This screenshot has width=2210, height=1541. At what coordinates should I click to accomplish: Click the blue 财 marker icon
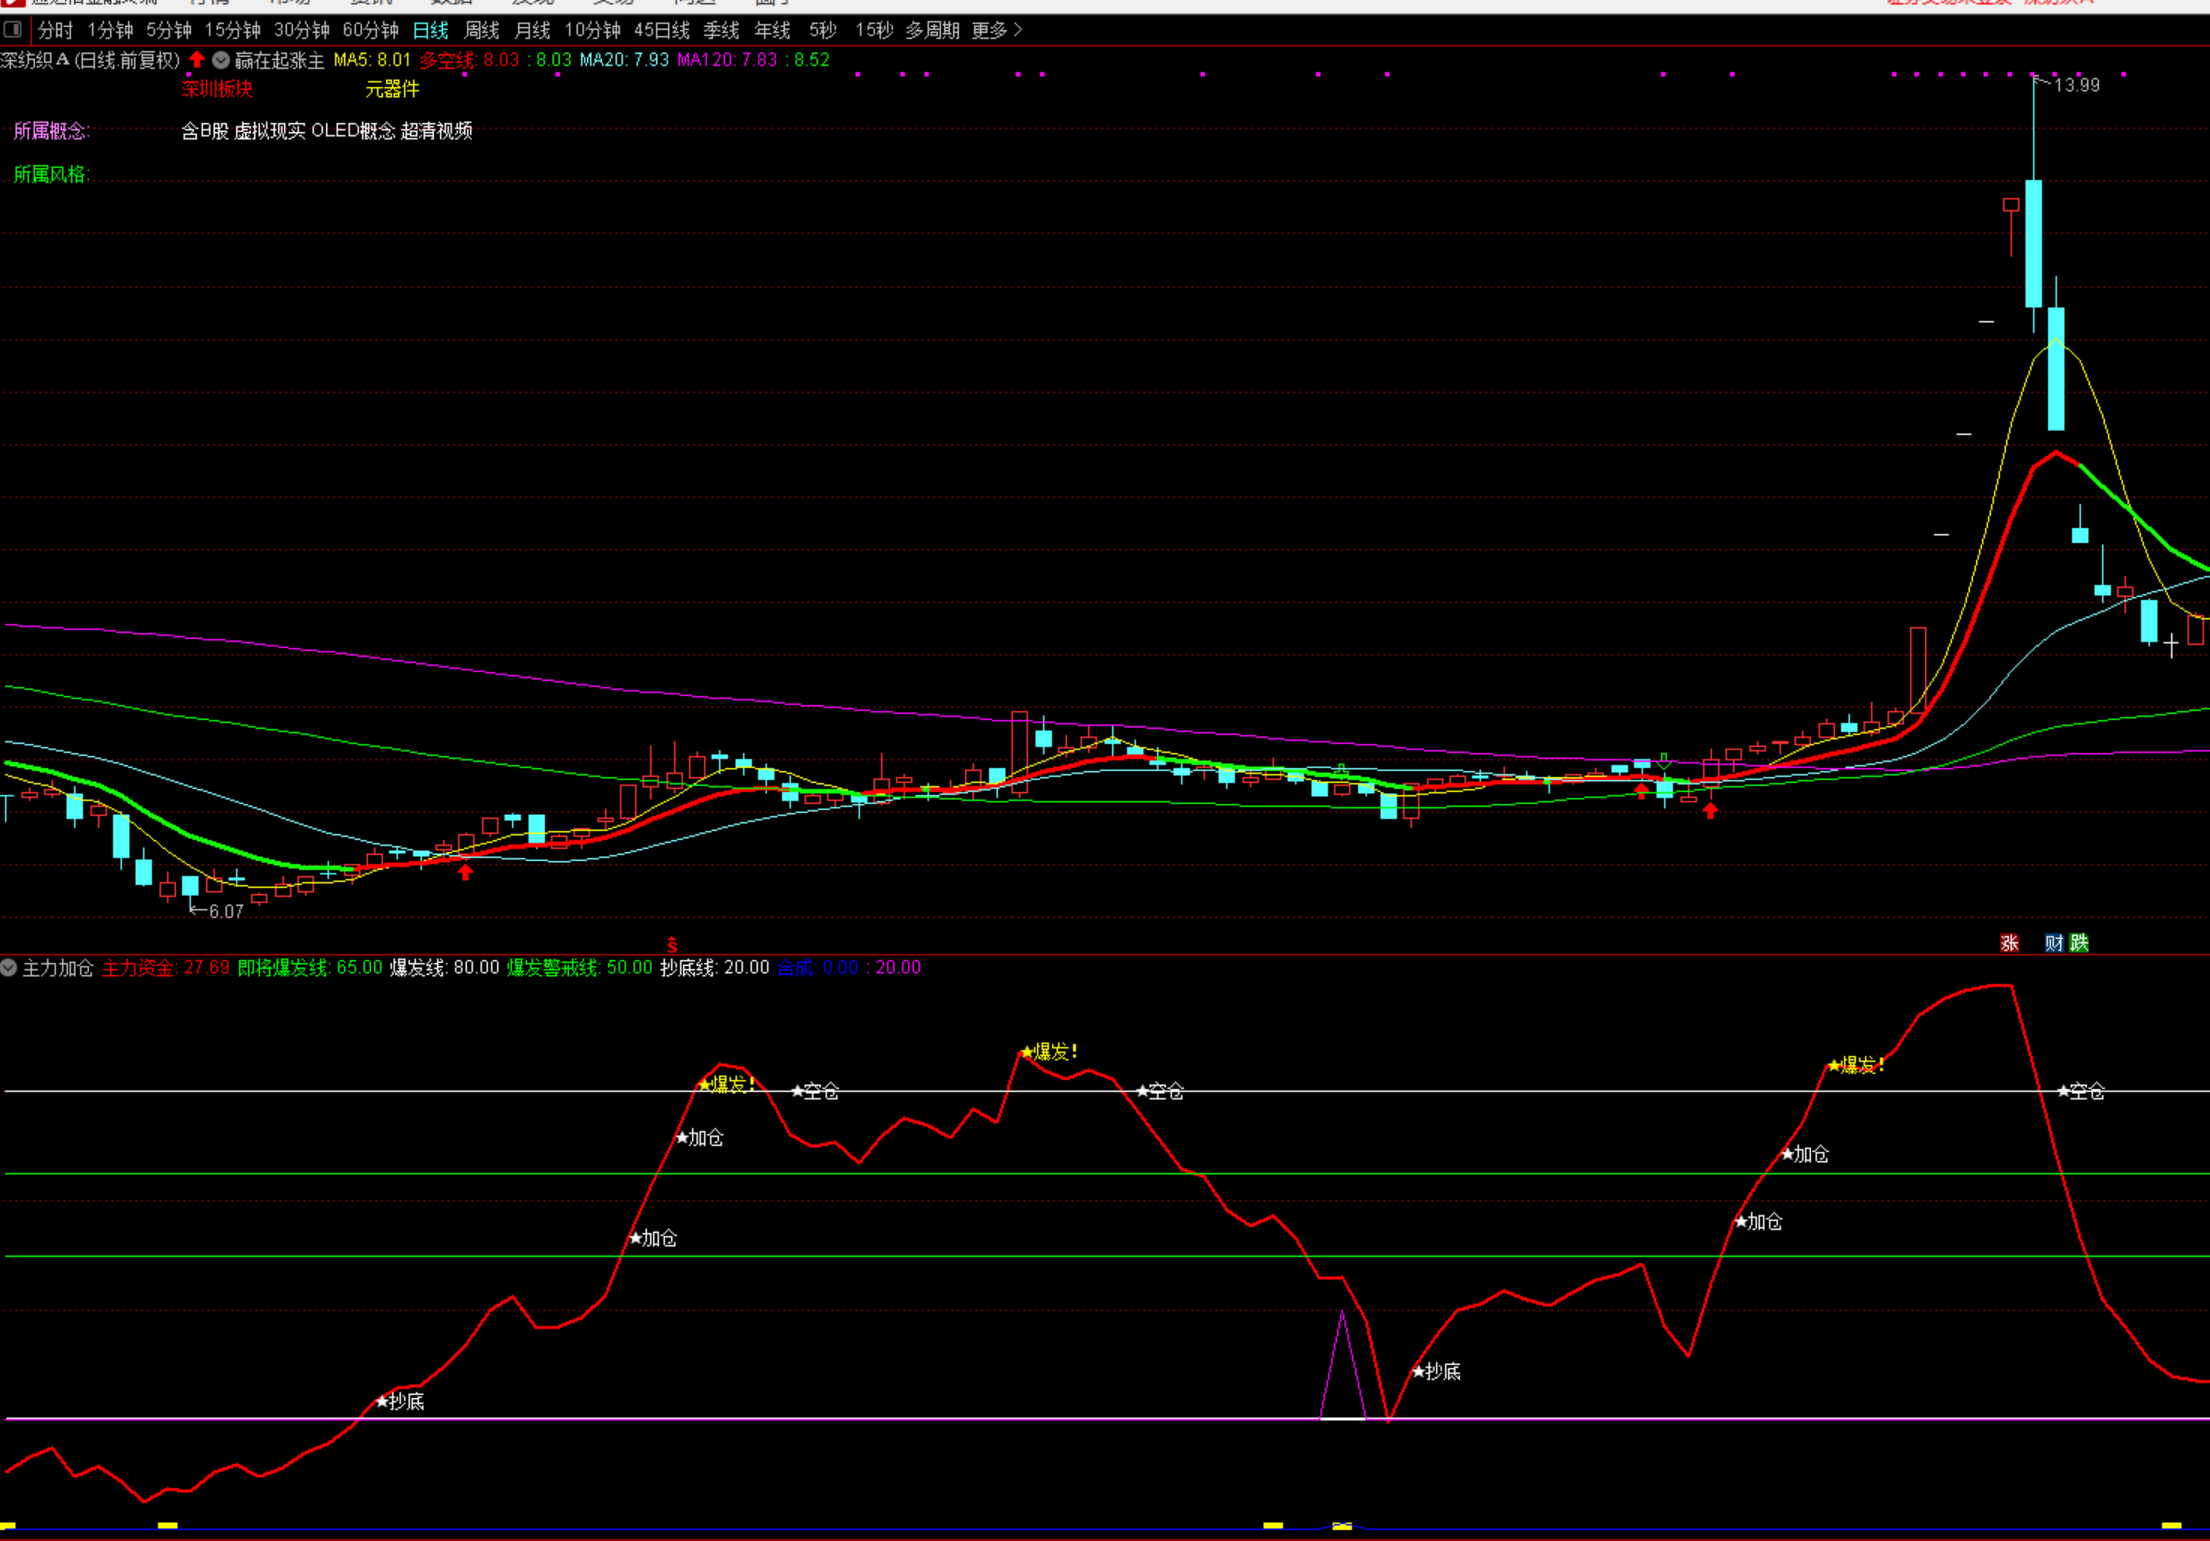tap(2053, 943)
